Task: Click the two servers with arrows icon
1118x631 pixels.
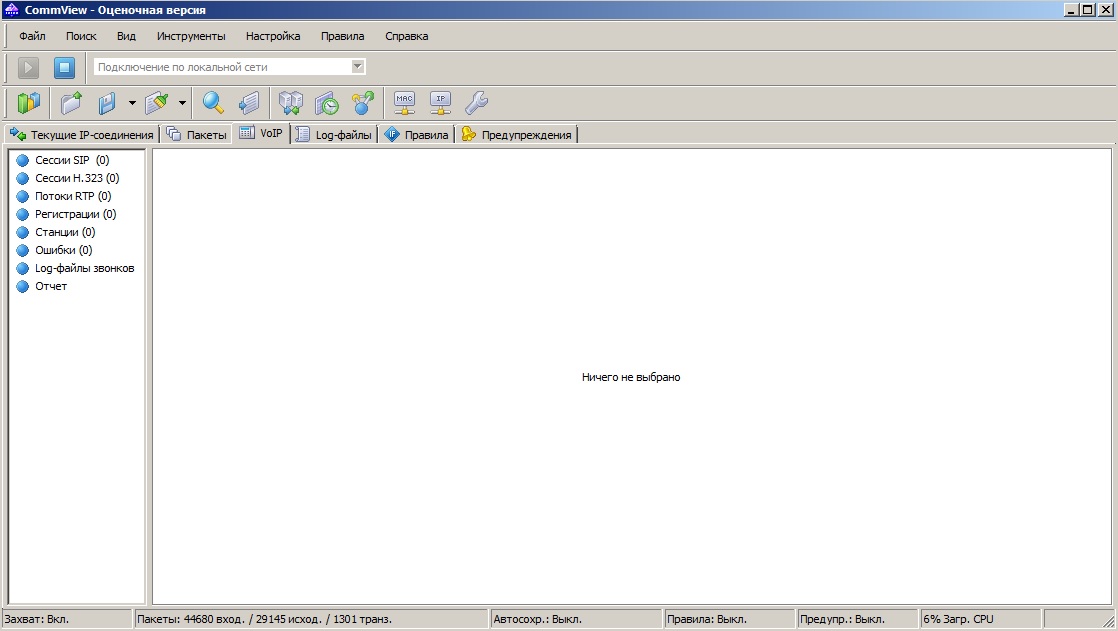Action: pos(291,103)
